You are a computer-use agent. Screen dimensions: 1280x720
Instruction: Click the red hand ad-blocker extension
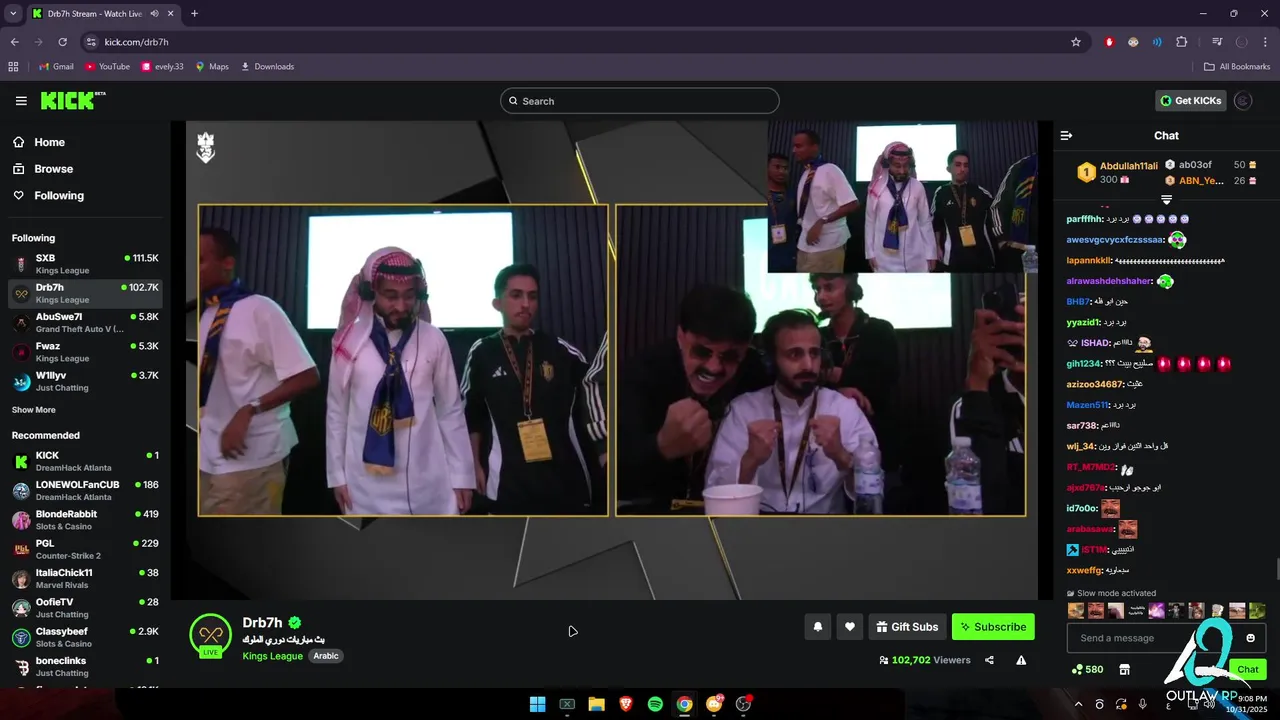(x=1109, y=42)
